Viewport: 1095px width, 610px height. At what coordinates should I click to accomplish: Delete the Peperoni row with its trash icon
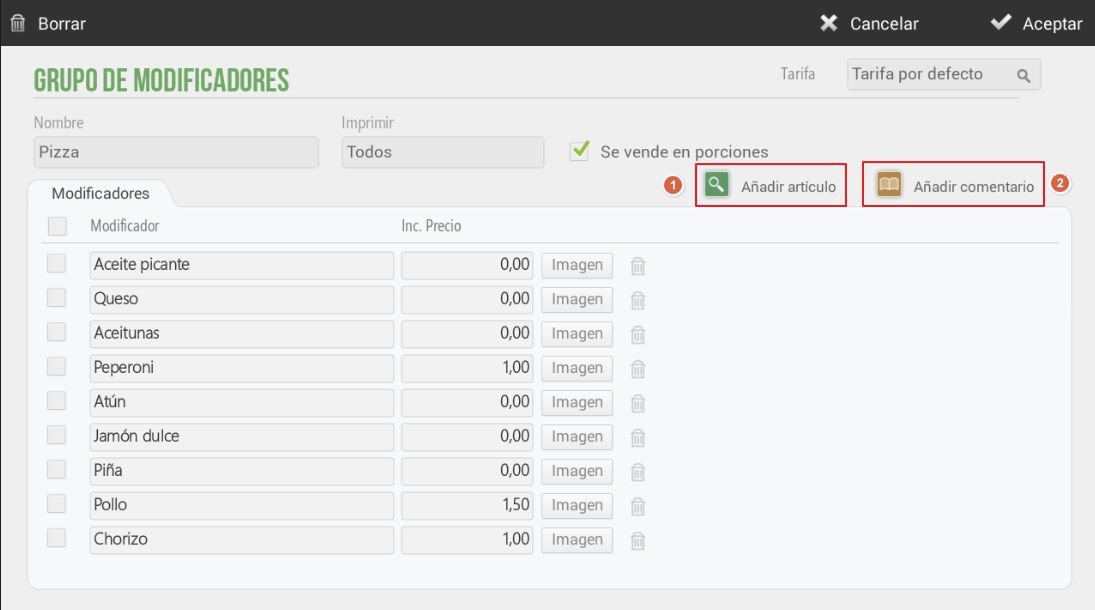(x=638, y=369)
